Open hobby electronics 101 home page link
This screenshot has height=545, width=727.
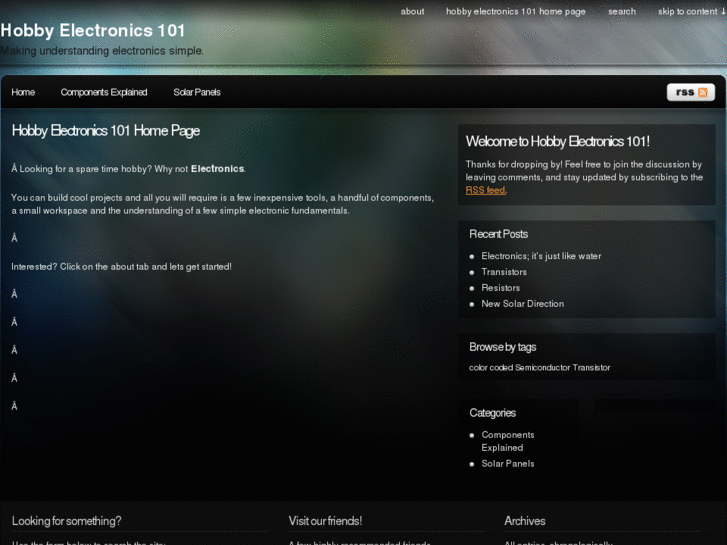(x=516, y=12)
